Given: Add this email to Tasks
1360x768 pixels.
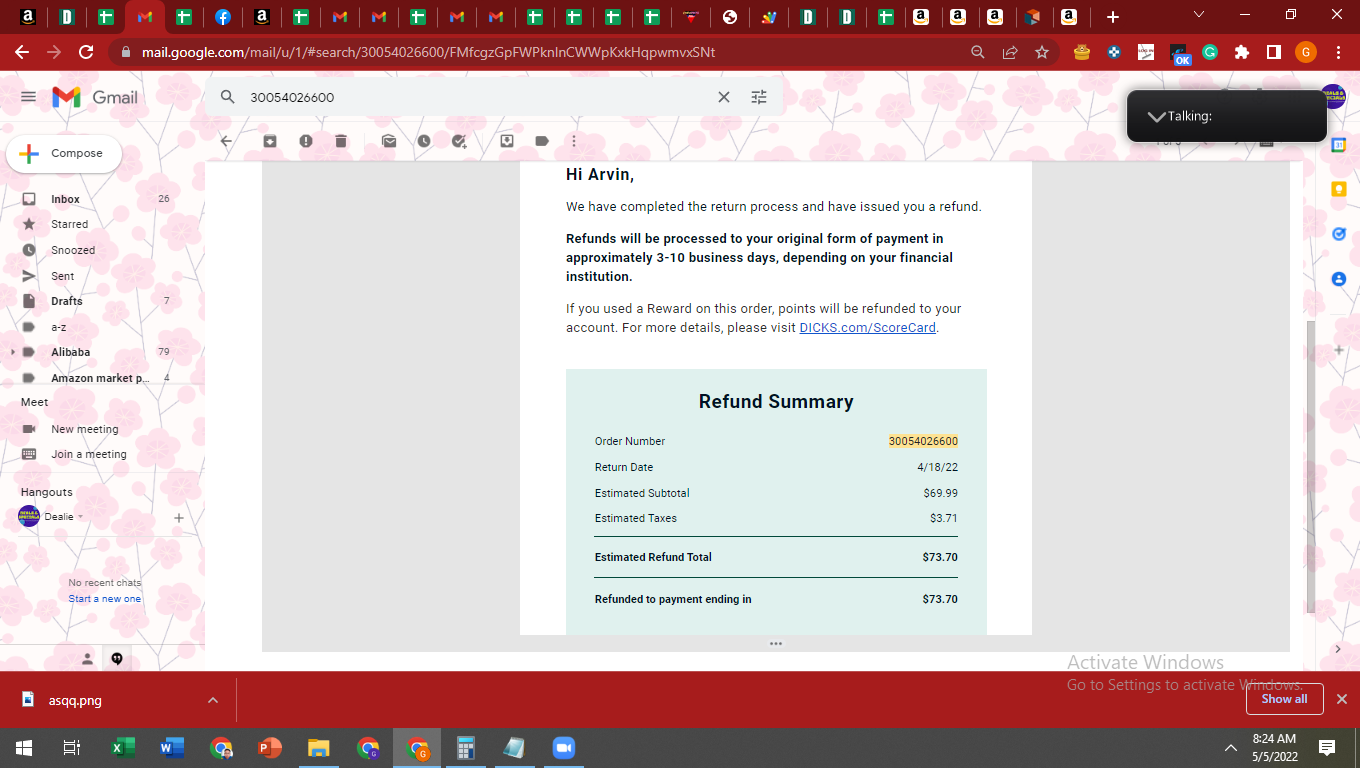Looking at the screenshot, I should [459, 141].
